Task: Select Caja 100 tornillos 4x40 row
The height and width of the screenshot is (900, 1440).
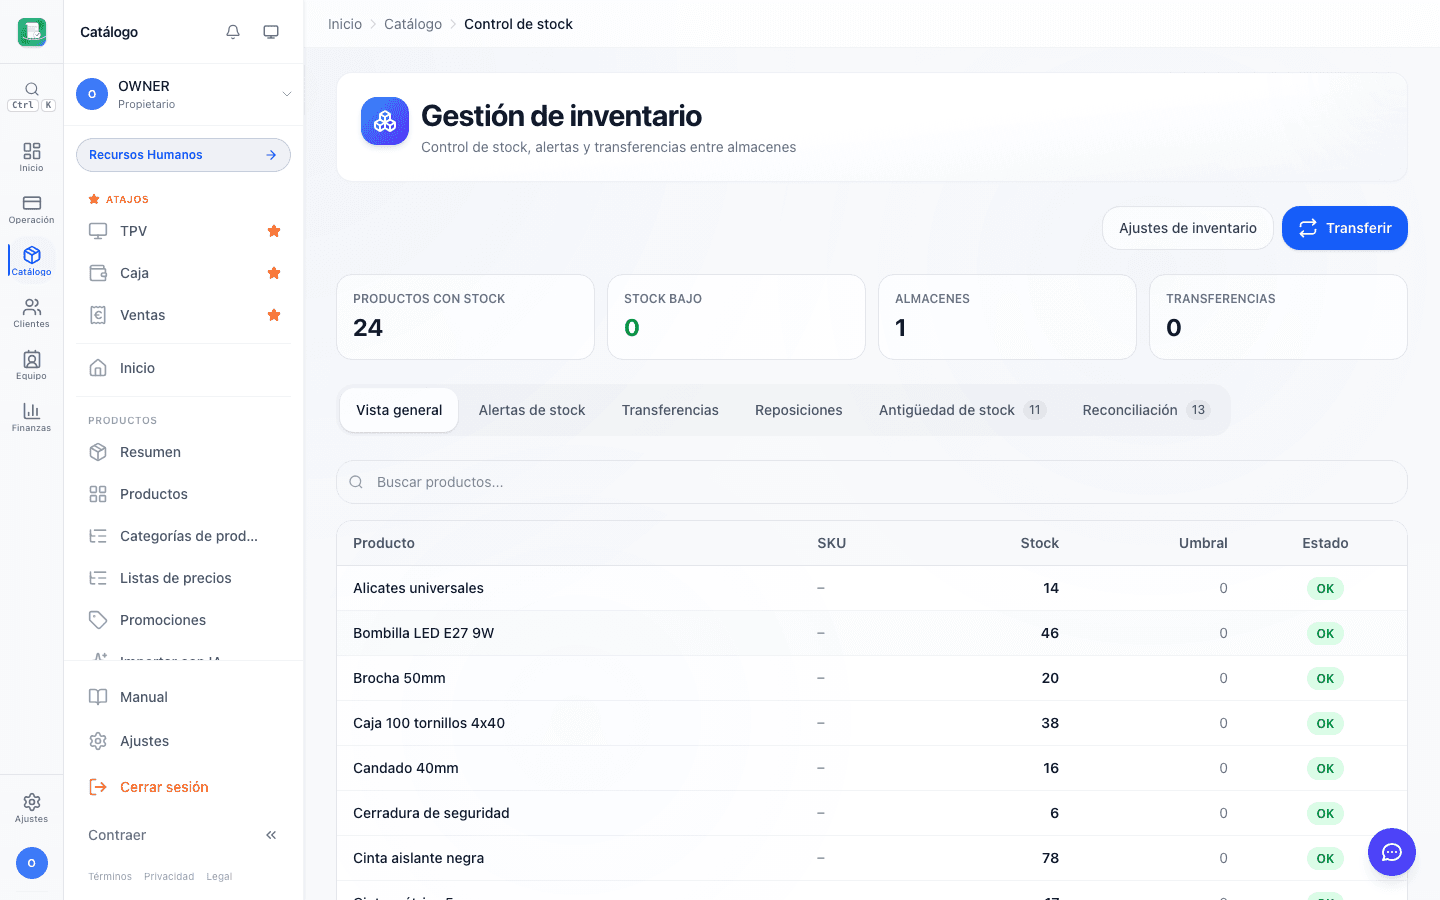Action: pyautogui.click(x=872, y=723)
